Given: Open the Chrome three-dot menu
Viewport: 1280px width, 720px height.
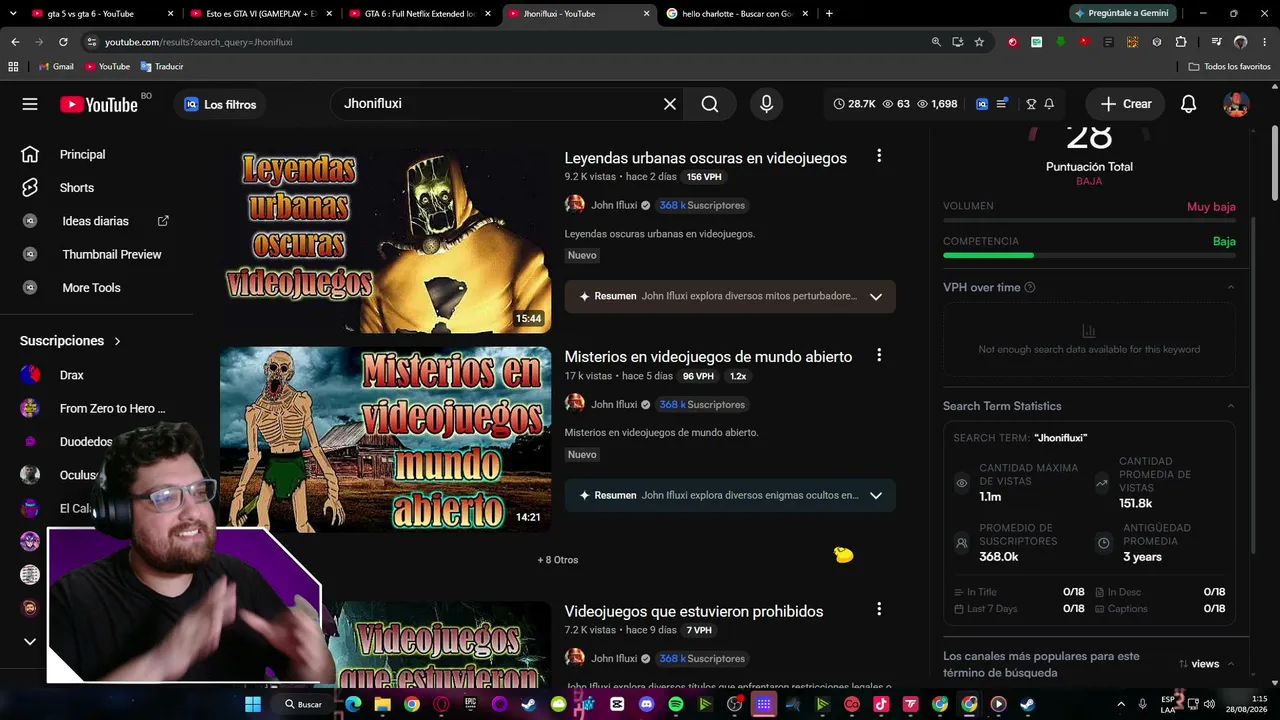Looking at the screenshot, I should [x=1265, y=42].
